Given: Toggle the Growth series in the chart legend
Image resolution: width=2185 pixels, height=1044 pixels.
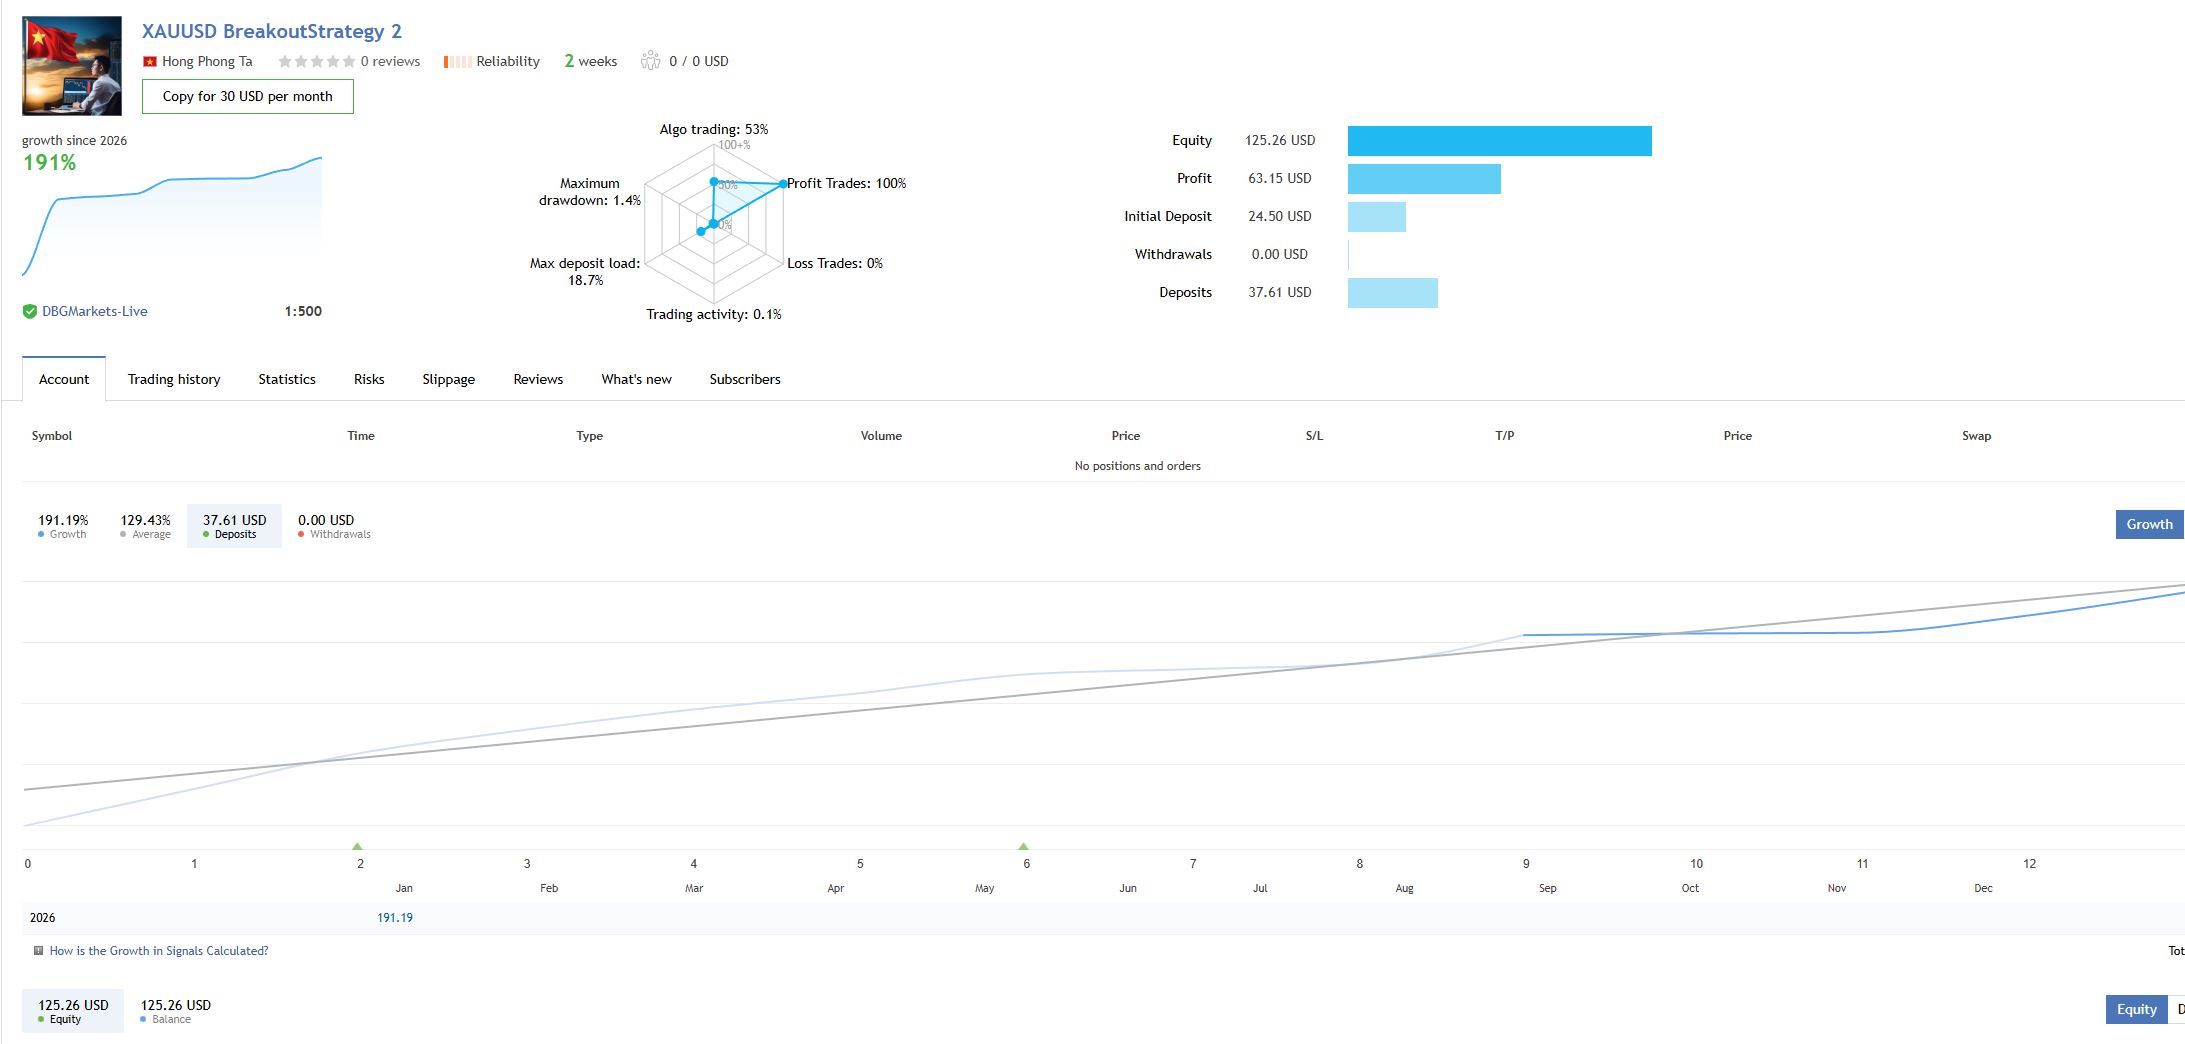Looking at the screenshot, I should click(63, 526).
